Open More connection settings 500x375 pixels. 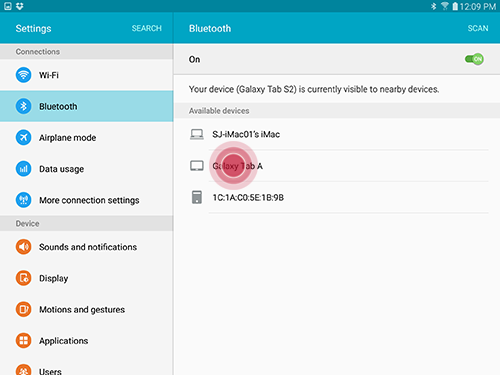click(x=87, y=200)
